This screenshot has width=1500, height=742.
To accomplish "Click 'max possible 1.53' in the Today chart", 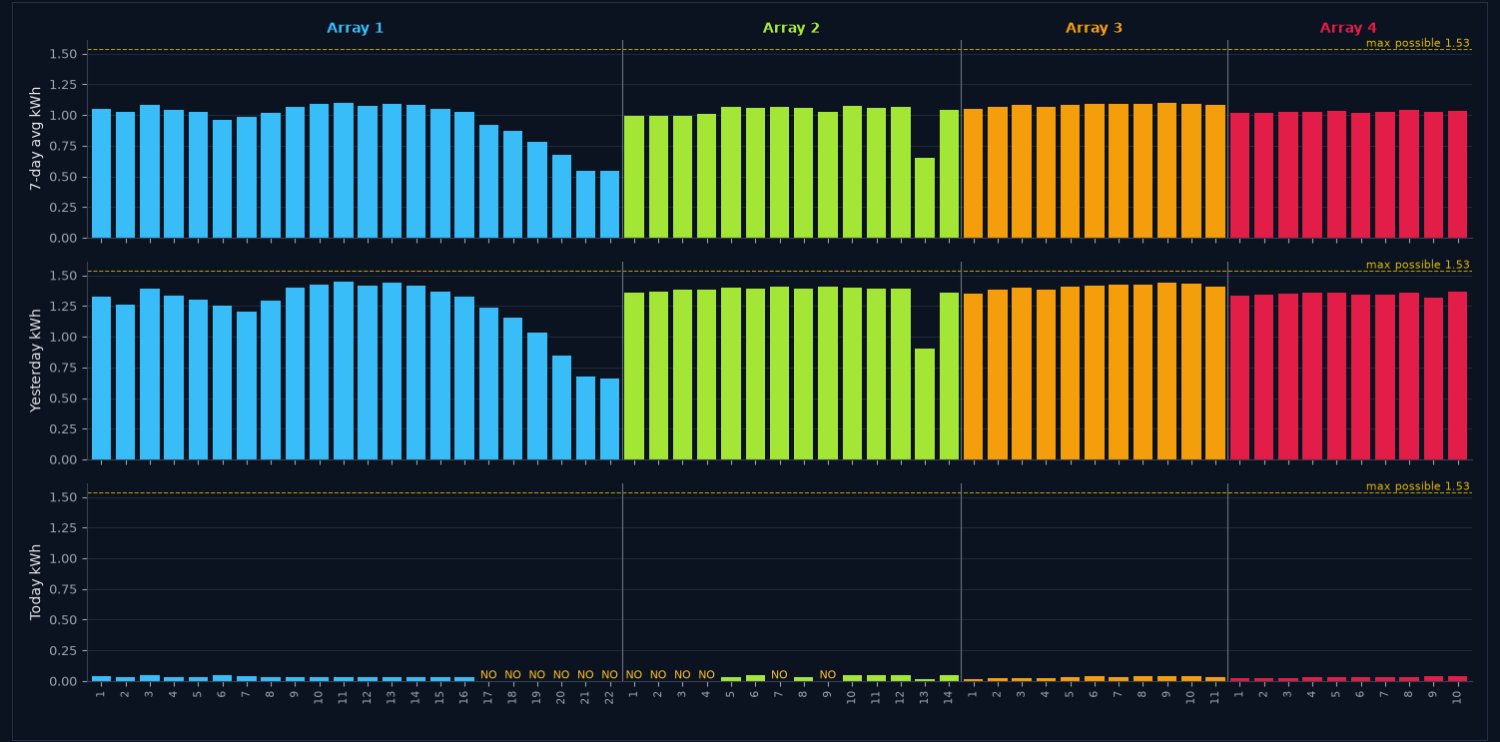I will (x=1417, y=487).
